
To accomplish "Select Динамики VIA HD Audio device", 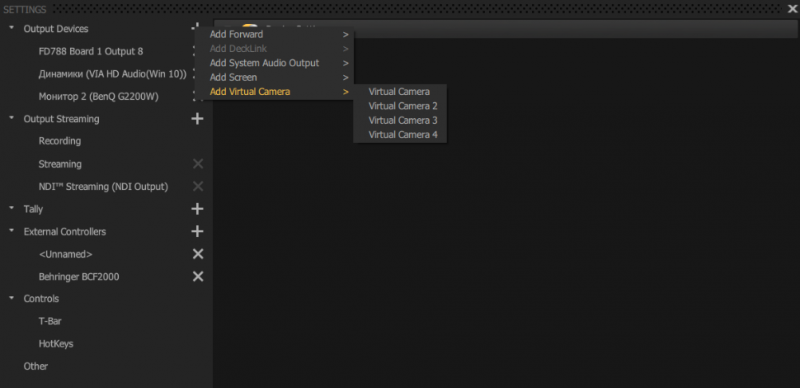I will click(112, 74).
